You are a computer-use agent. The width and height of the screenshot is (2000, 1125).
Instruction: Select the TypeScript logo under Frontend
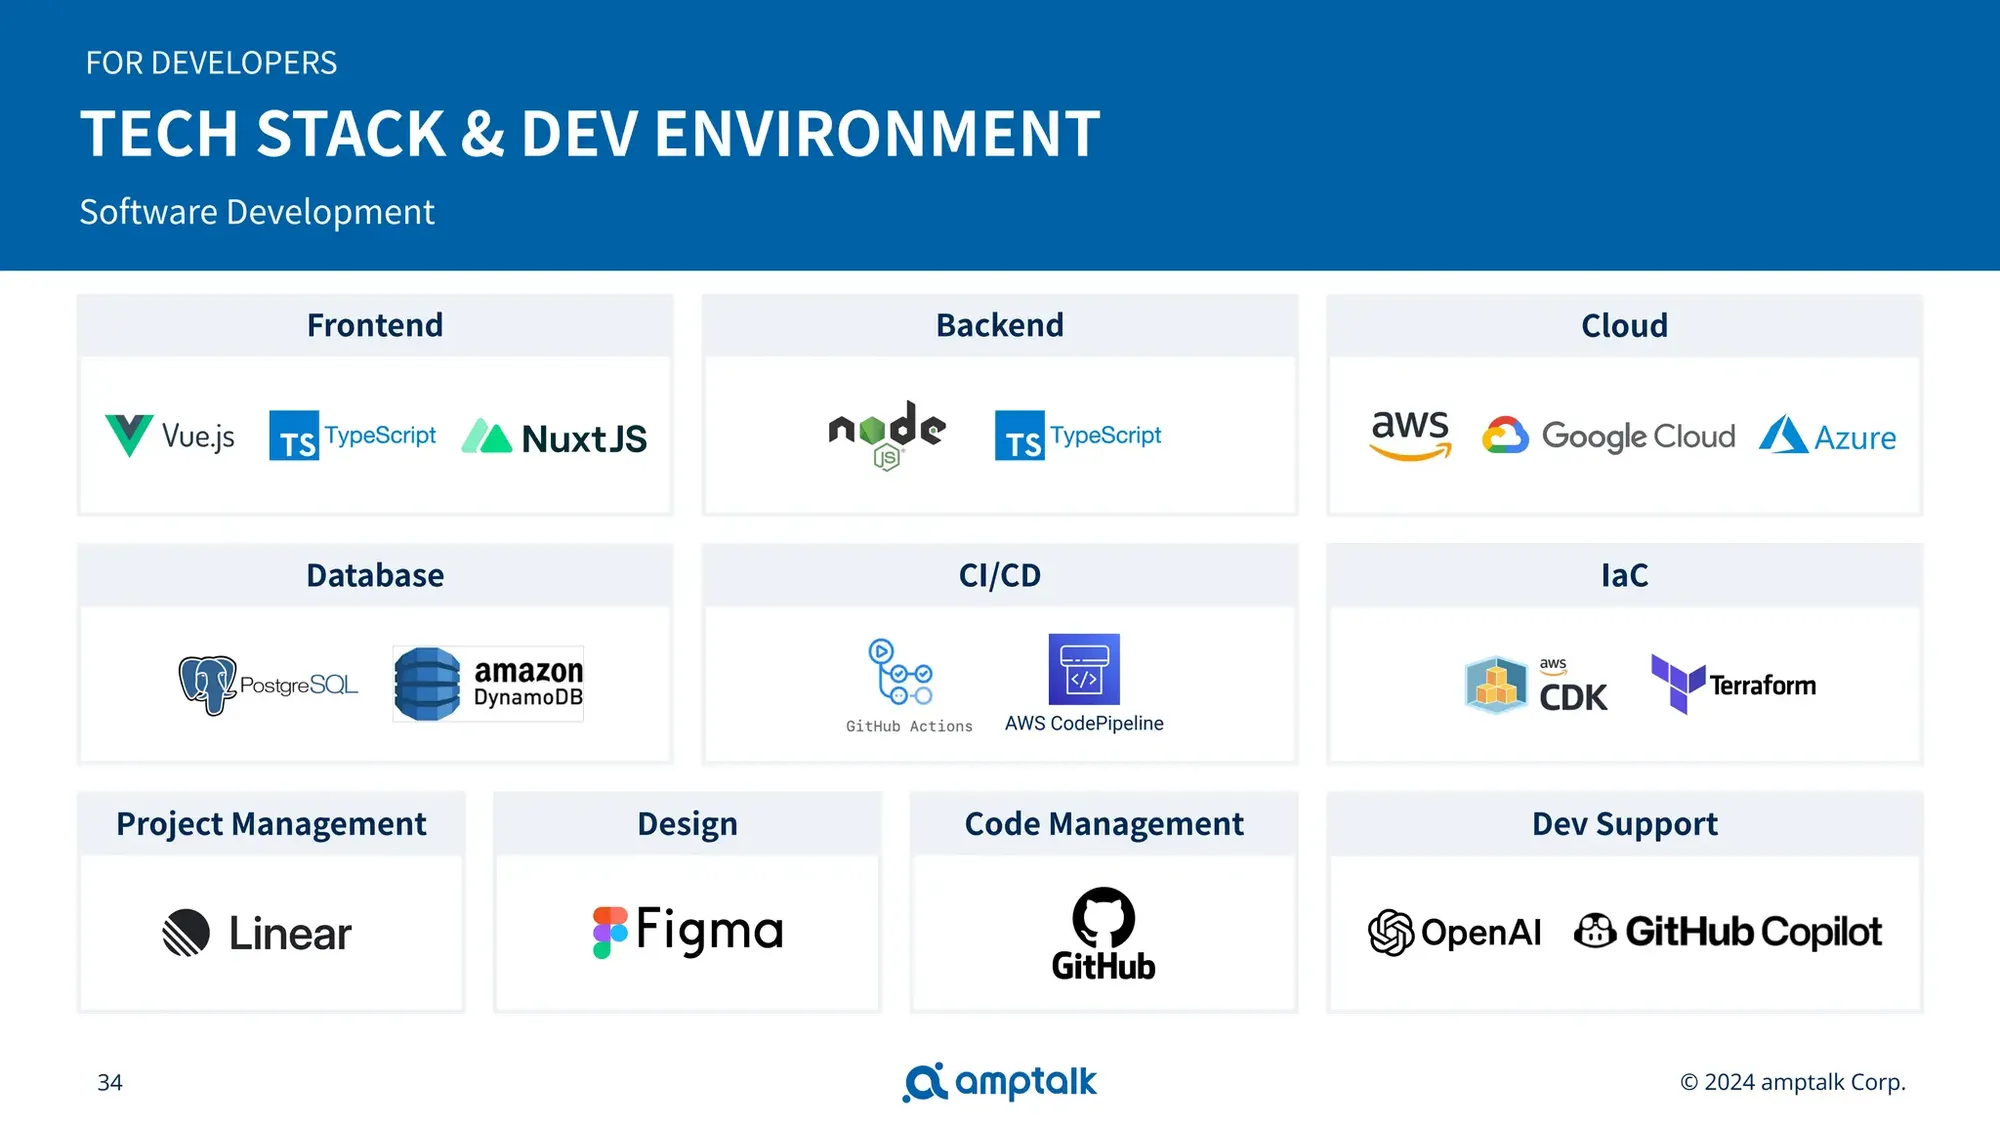[352, 435]
